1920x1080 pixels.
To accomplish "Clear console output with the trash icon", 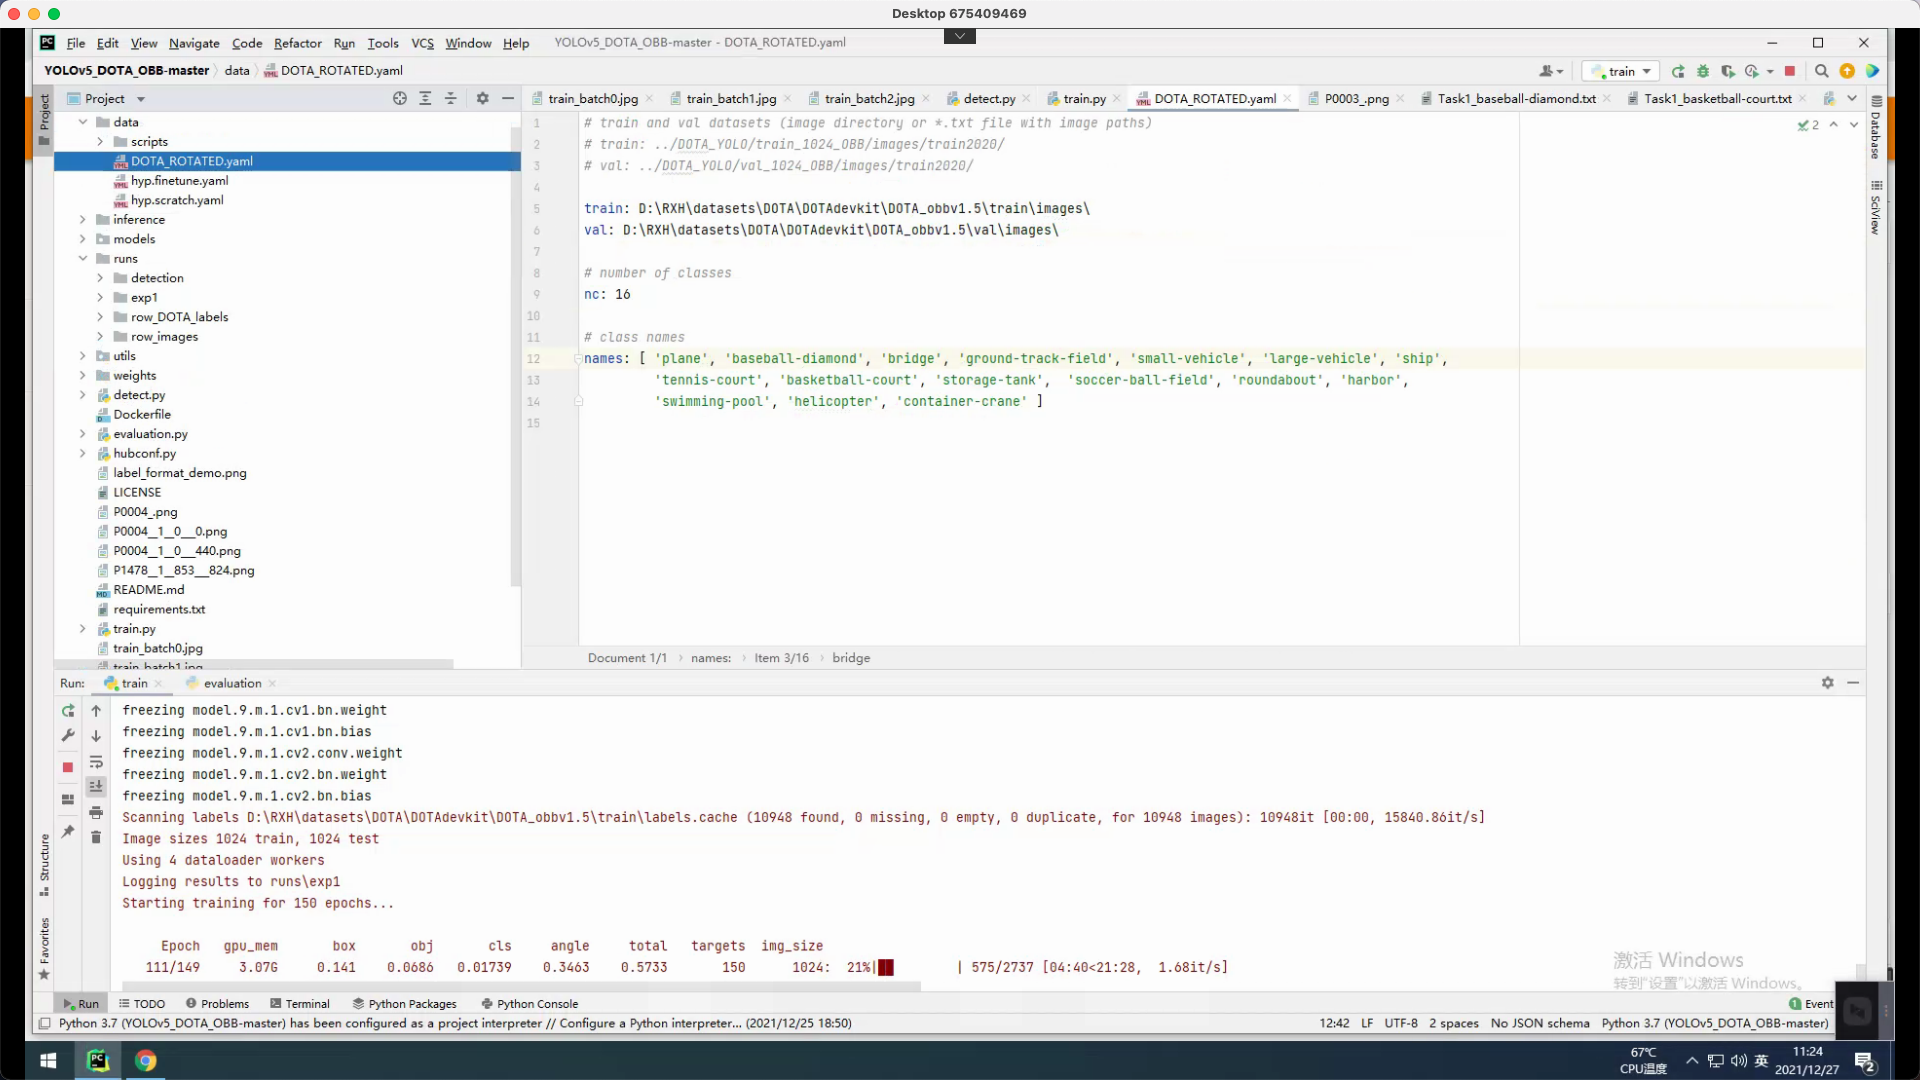I will [96, 837].
